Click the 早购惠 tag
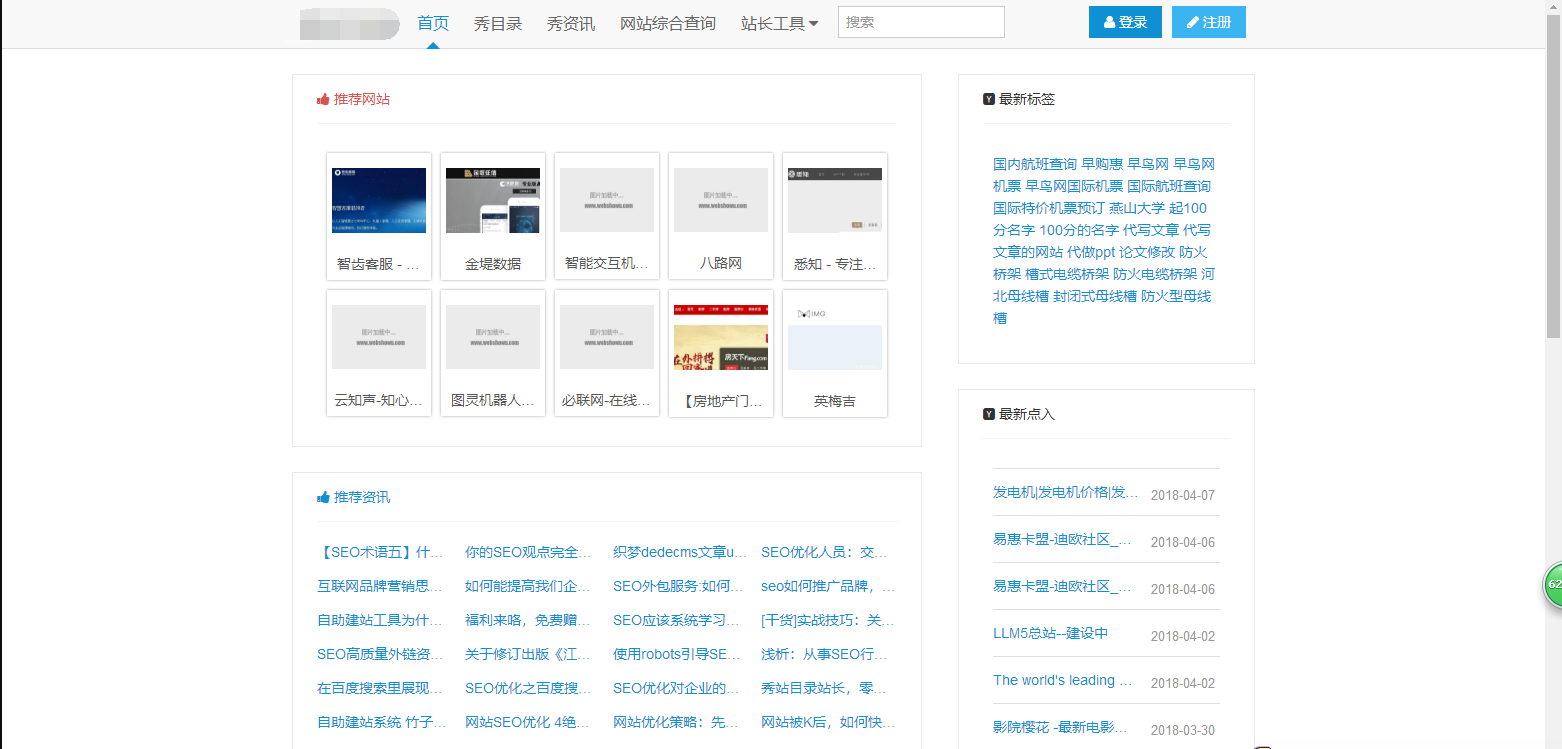The height and width of the screenshot is (749, 1562). pos(1102,164)
